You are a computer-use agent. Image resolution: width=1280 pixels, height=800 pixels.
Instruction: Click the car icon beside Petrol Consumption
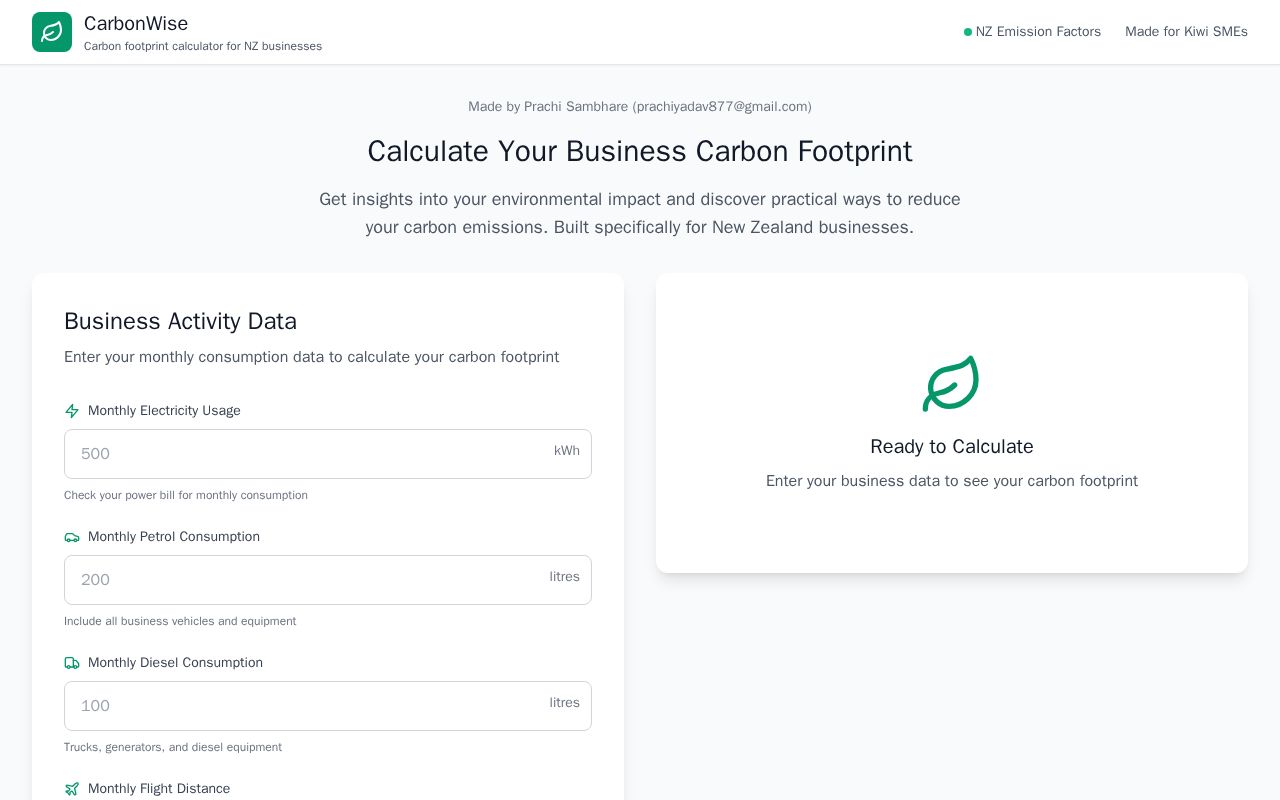coord(72,537)
